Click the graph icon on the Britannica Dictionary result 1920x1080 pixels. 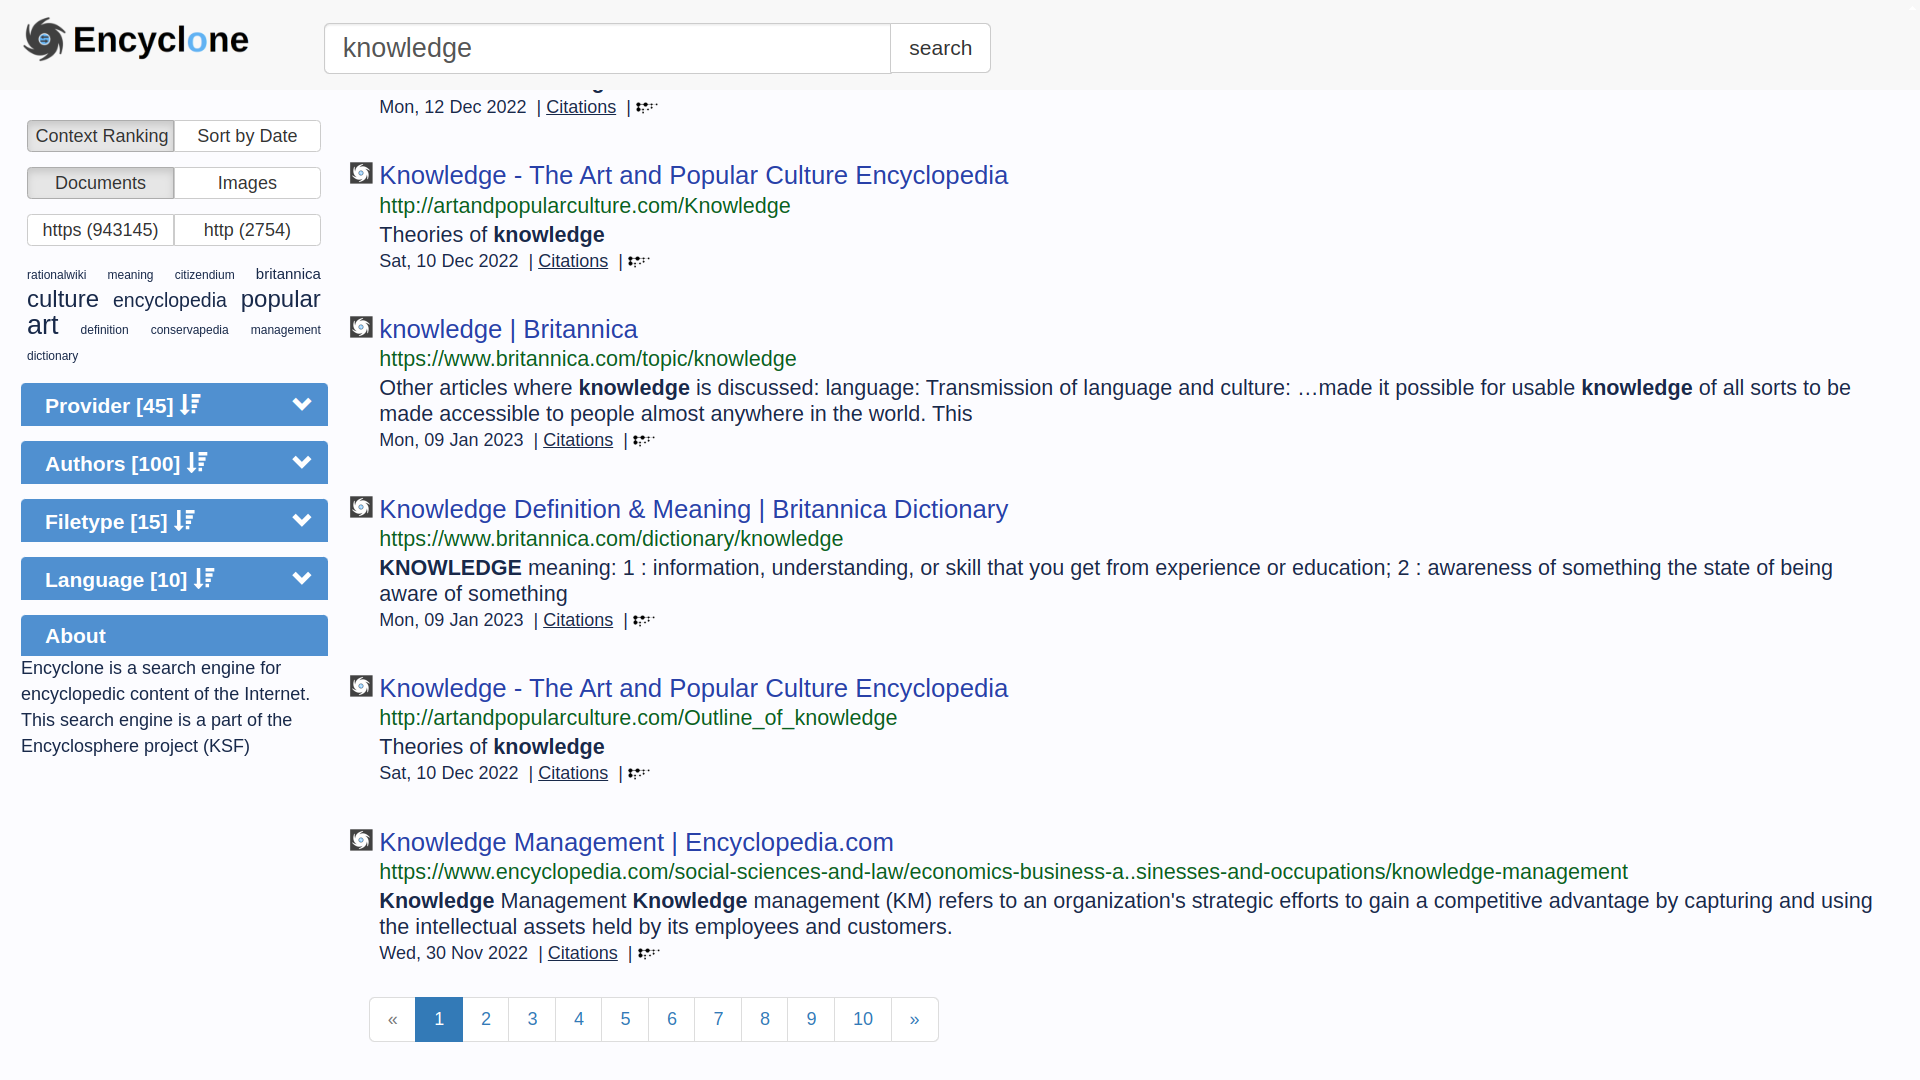pos(644,620)
